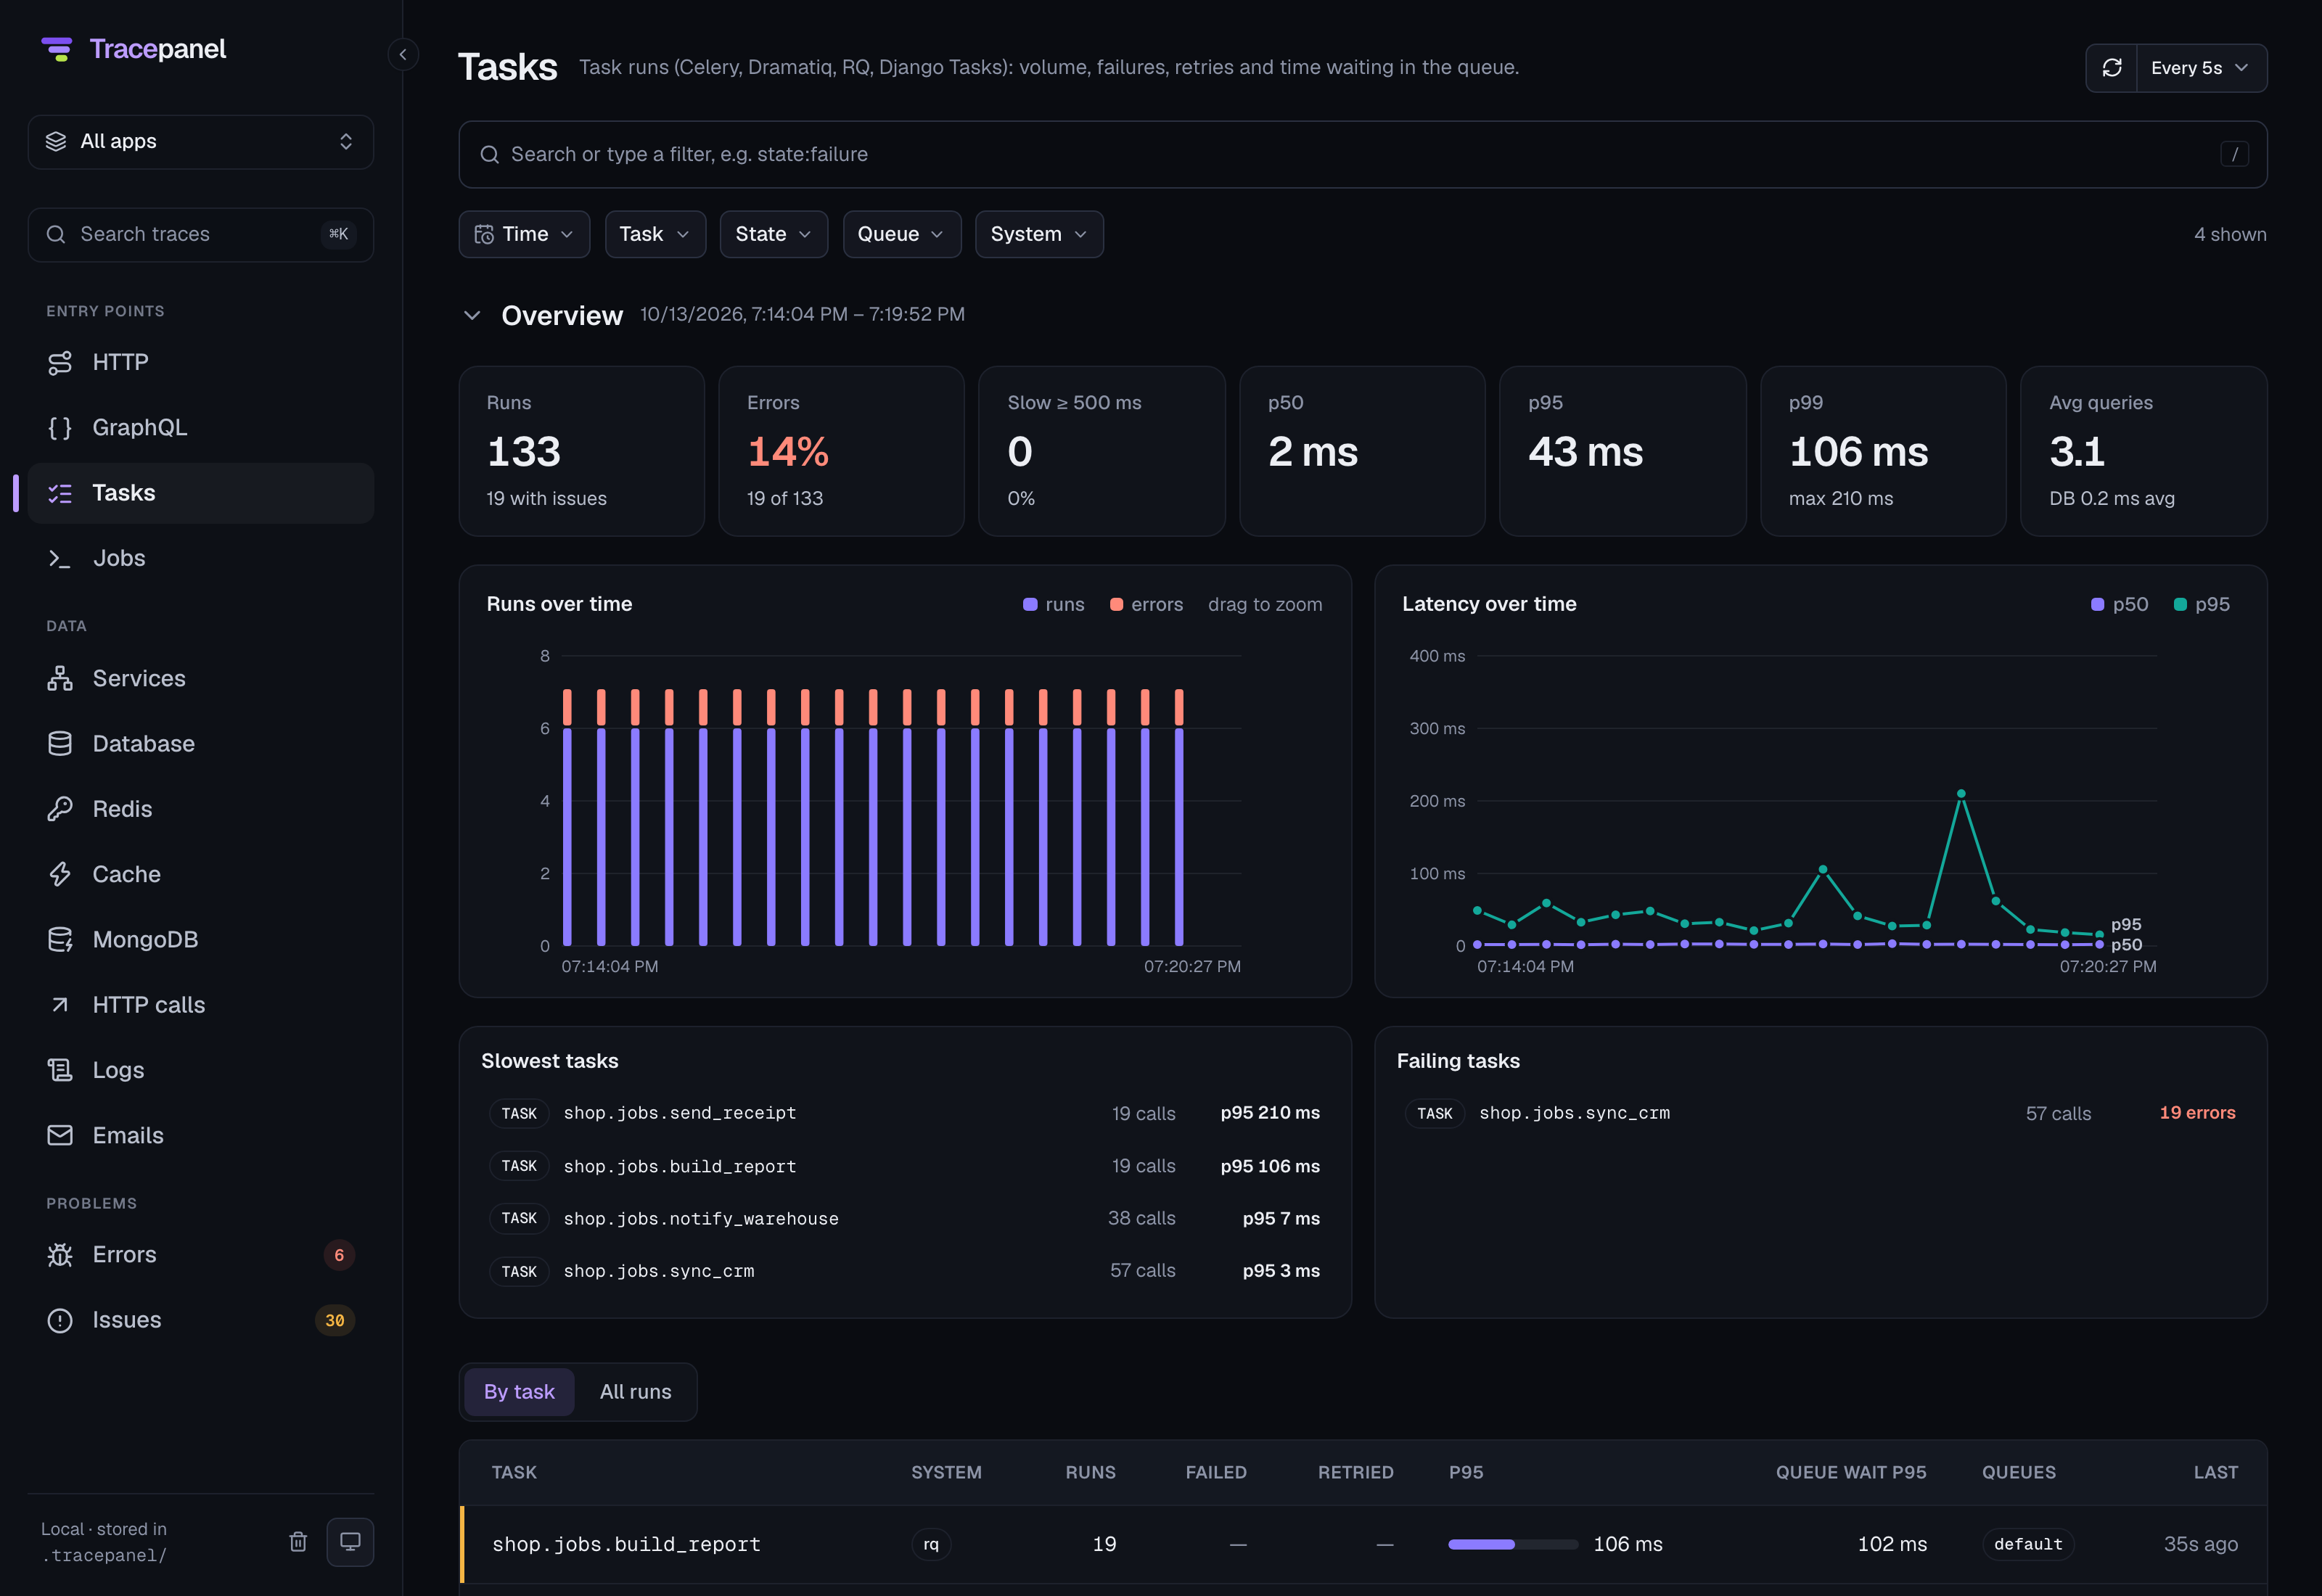Screen dimensions: 2322x1596
Task: Open the Time filter dropdown
Action: click(524, 234)
